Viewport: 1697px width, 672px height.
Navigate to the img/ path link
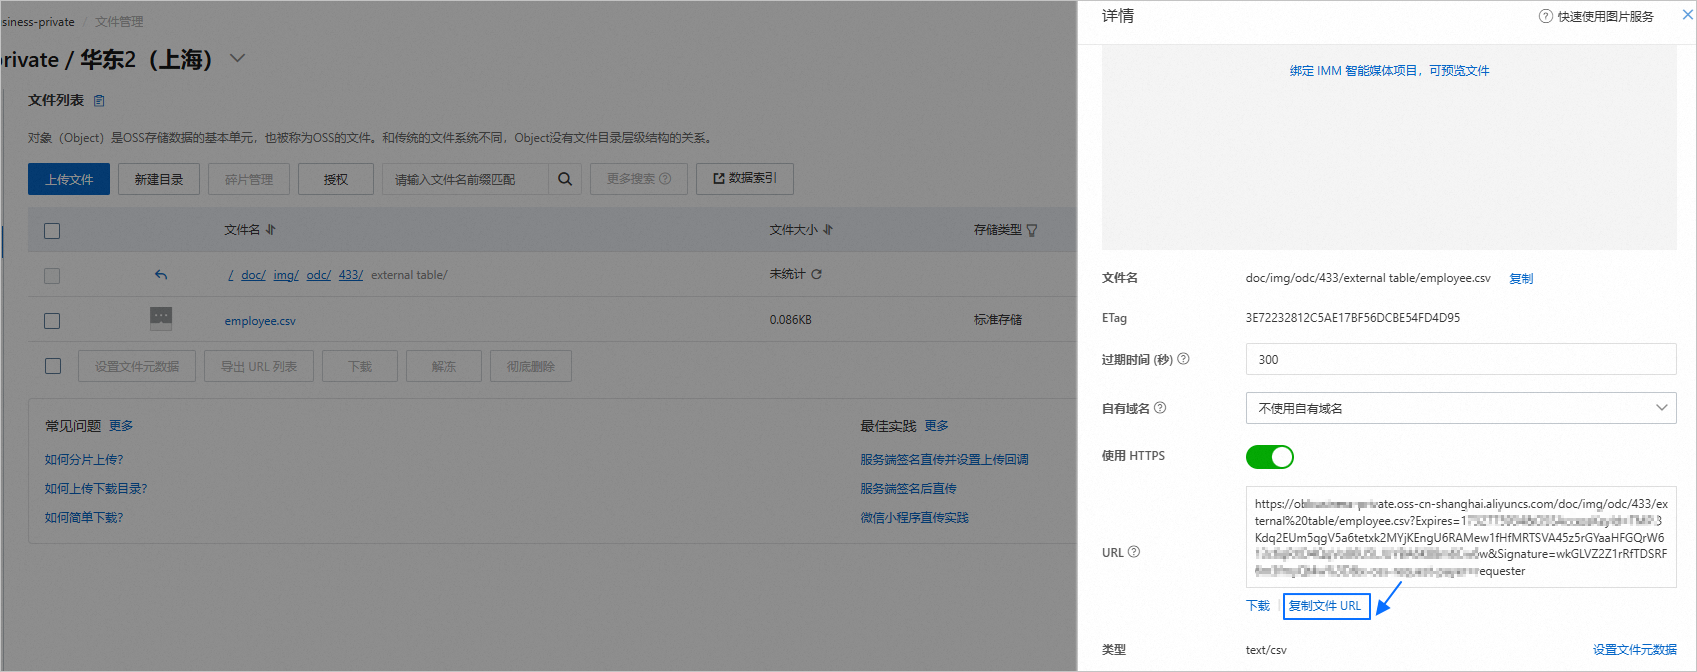click(x=286, y=275)
